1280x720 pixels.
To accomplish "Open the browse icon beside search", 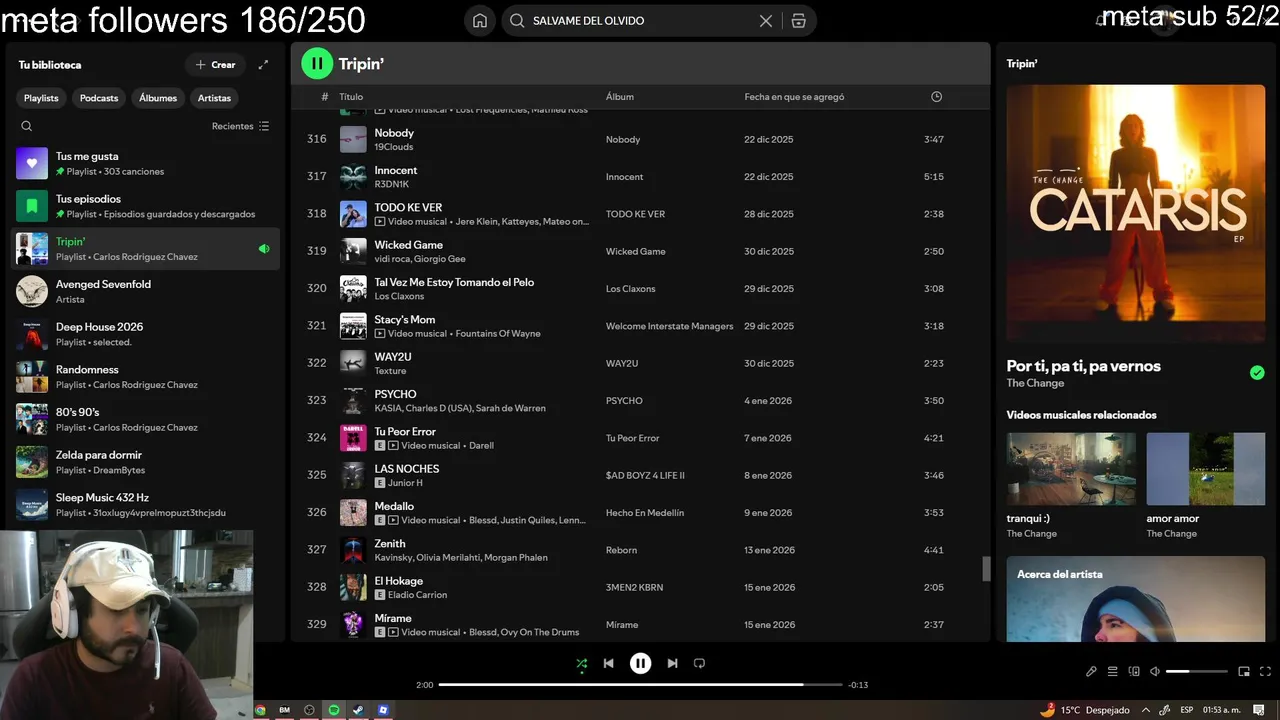I will (x=798, y=20).
